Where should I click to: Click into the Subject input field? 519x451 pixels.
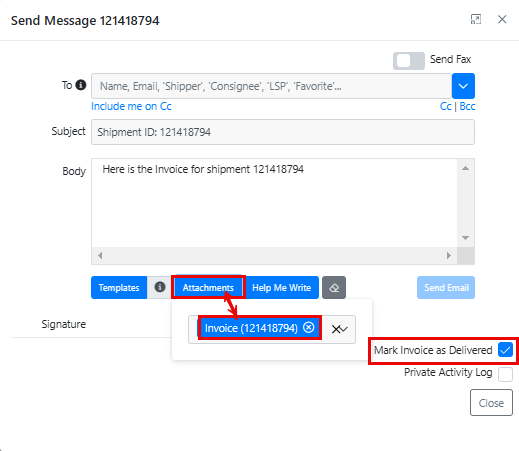[283, 132]
